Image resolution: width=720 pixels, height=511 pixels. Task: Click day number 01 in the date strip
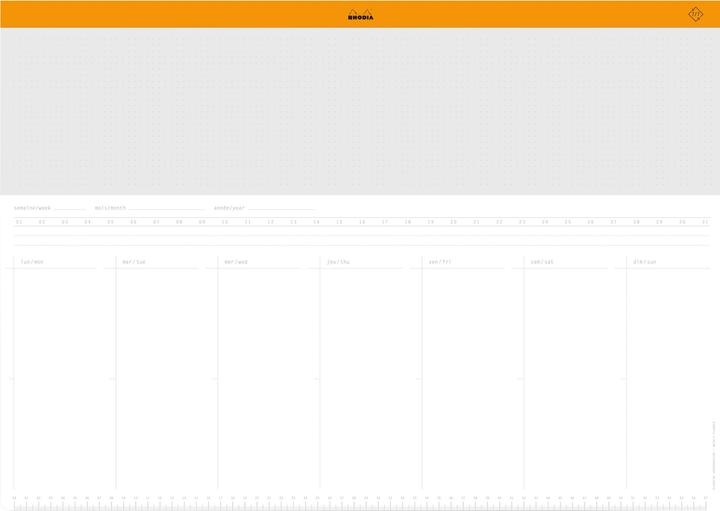tap(19, 222)
